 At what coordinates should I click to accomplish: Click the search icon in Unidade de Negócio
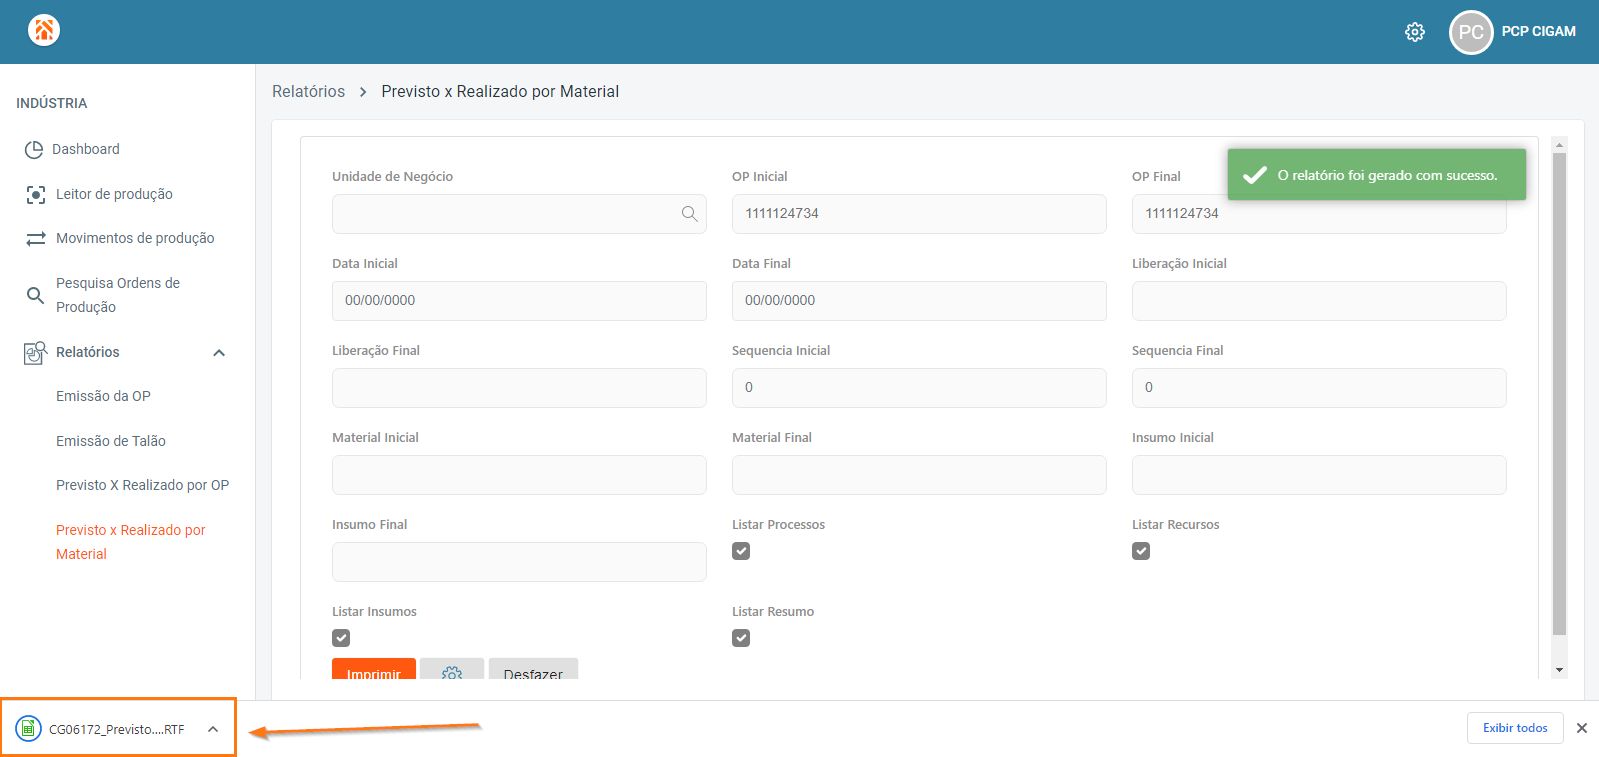[x=689, y=214]
